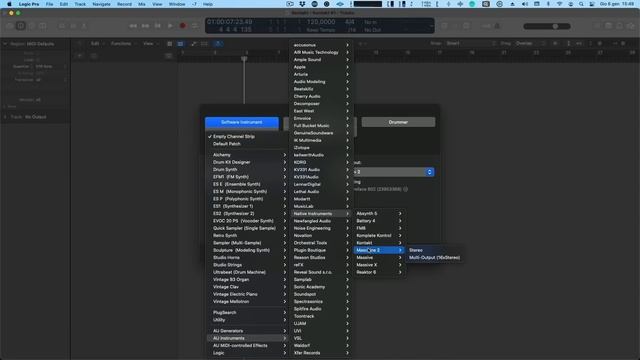The height and width of the screenshot is (360, 640).
Task: Open the Xfer Records vendor submenu
Action: pyautogui.click(x=320, y=353)
